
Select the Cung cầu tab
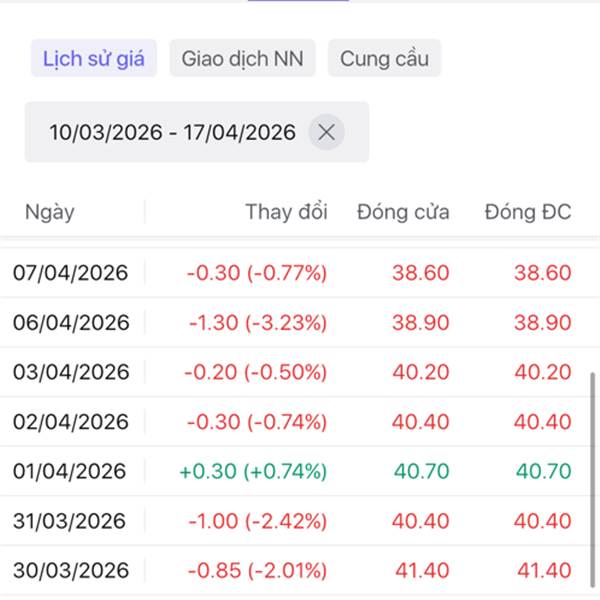[384, 58]
